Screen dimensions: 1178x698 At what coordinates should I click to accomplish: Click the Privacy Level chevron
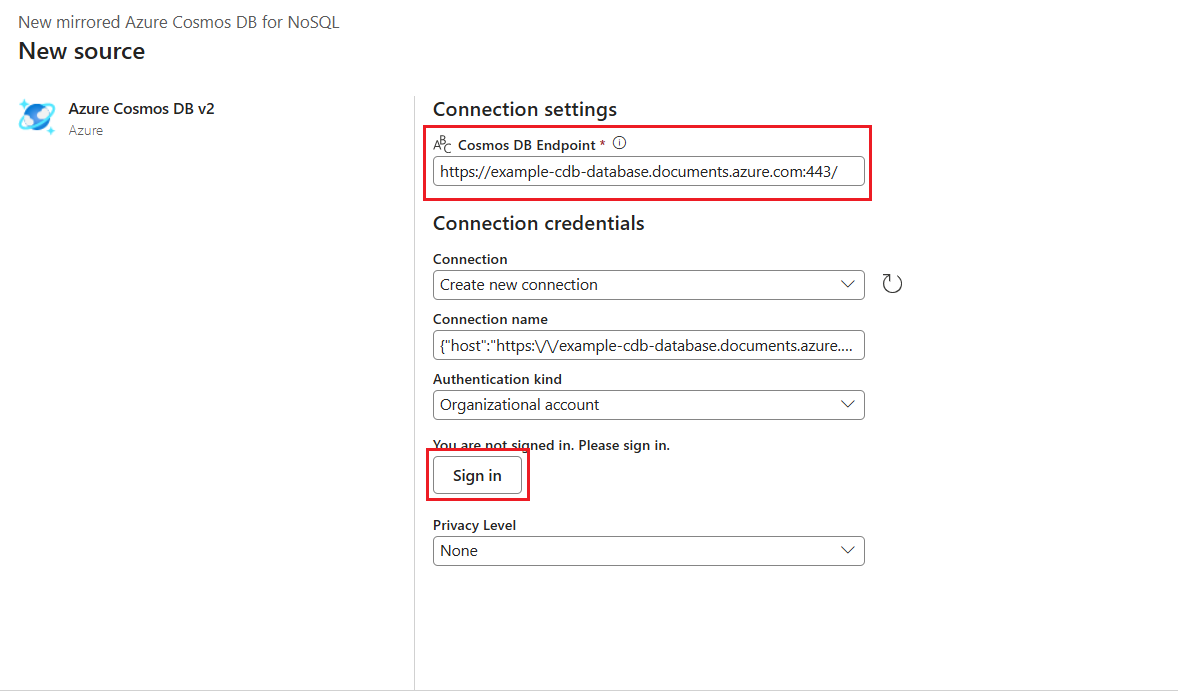click(847, 550)
